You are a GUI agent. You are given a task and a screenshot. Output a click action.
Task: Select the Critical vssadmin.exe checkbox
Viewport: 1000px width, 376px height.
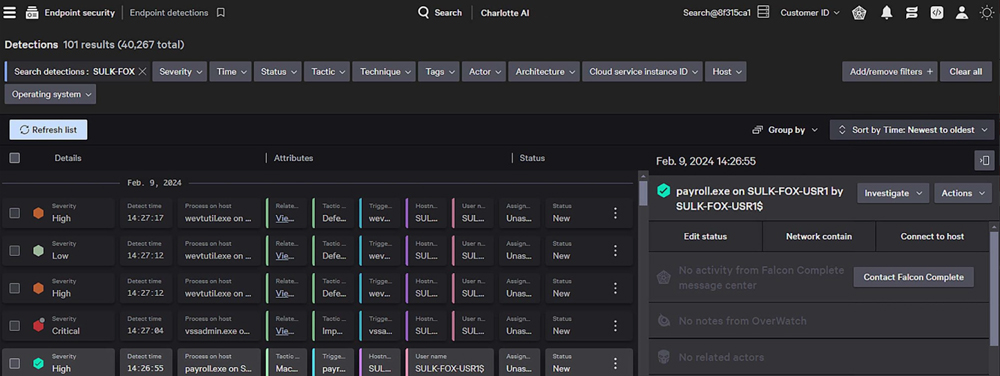[15, 326]
